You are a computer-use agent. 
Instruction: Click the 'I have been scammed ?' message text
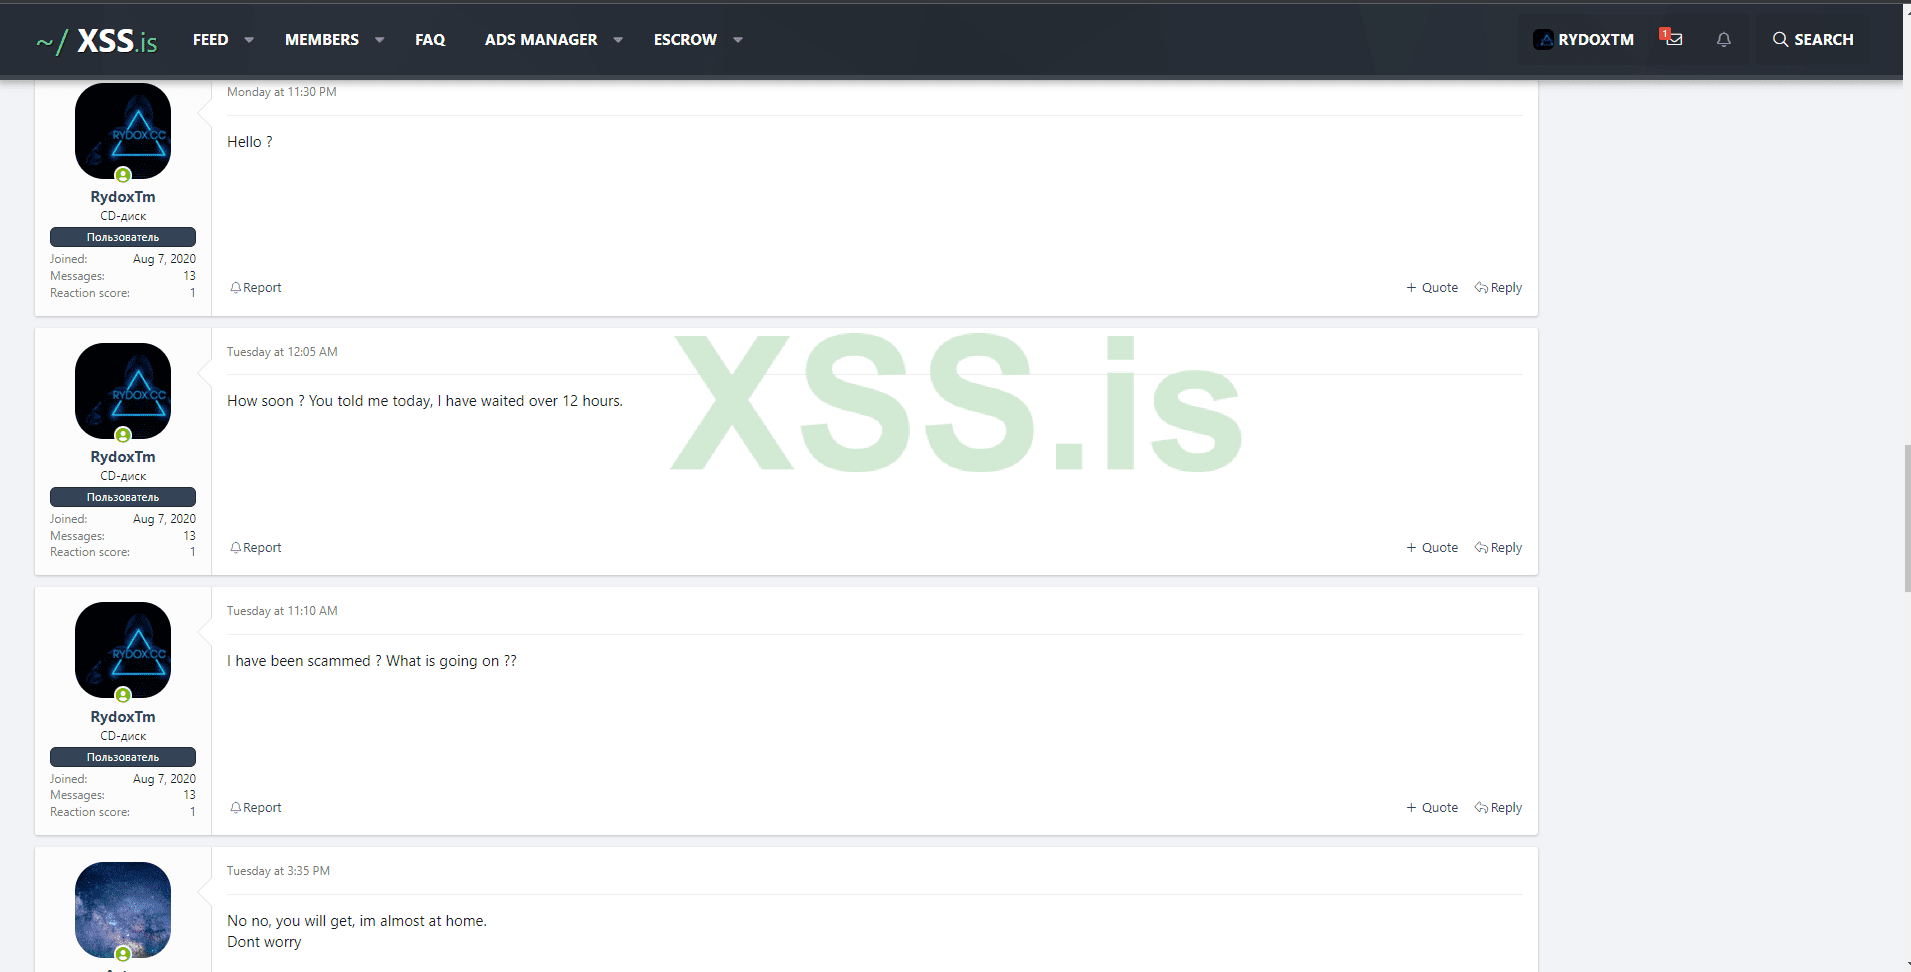tap(372, 661)
